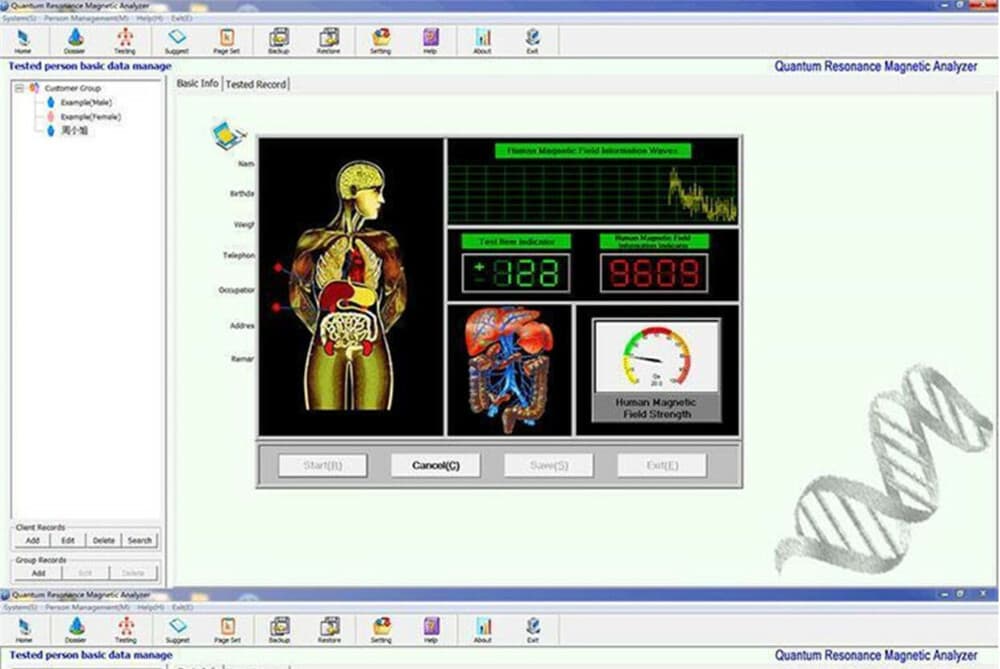
Task: Click the Exit(E) button in the test dialog
Action: (662, 465)
